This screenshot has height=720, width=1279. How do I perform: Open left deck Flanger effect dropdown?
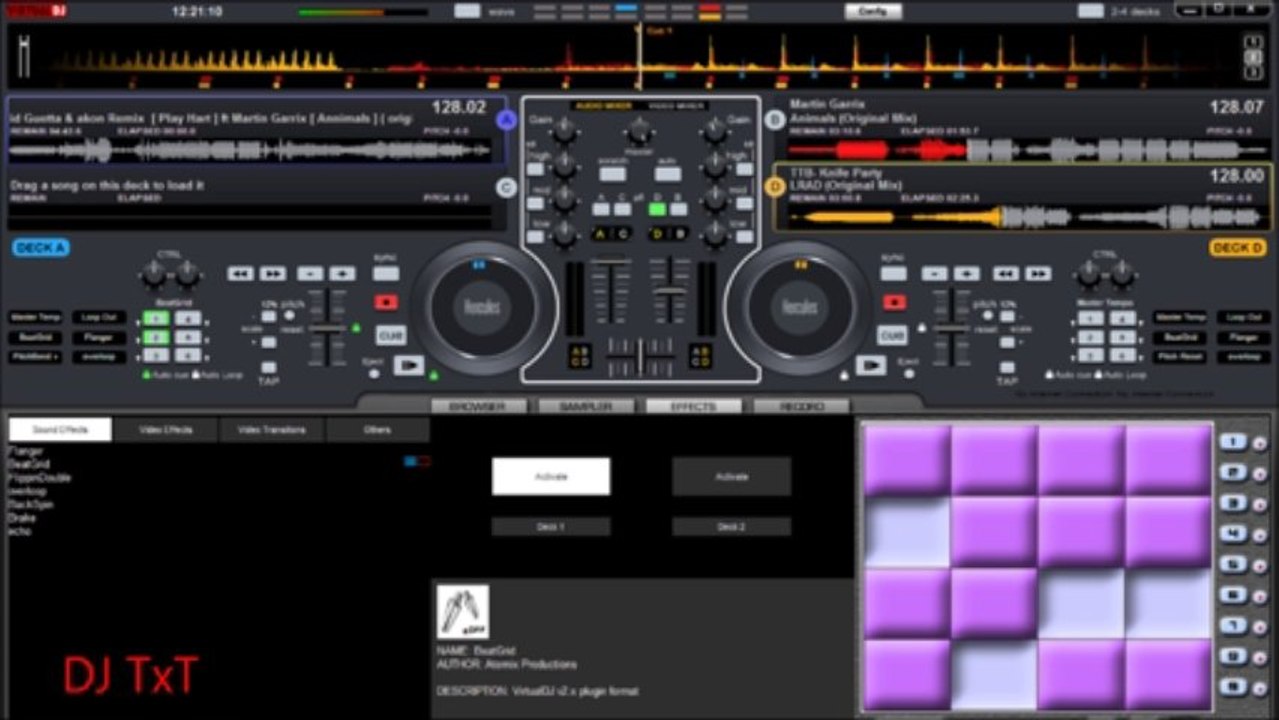click(x=99, y=337)
